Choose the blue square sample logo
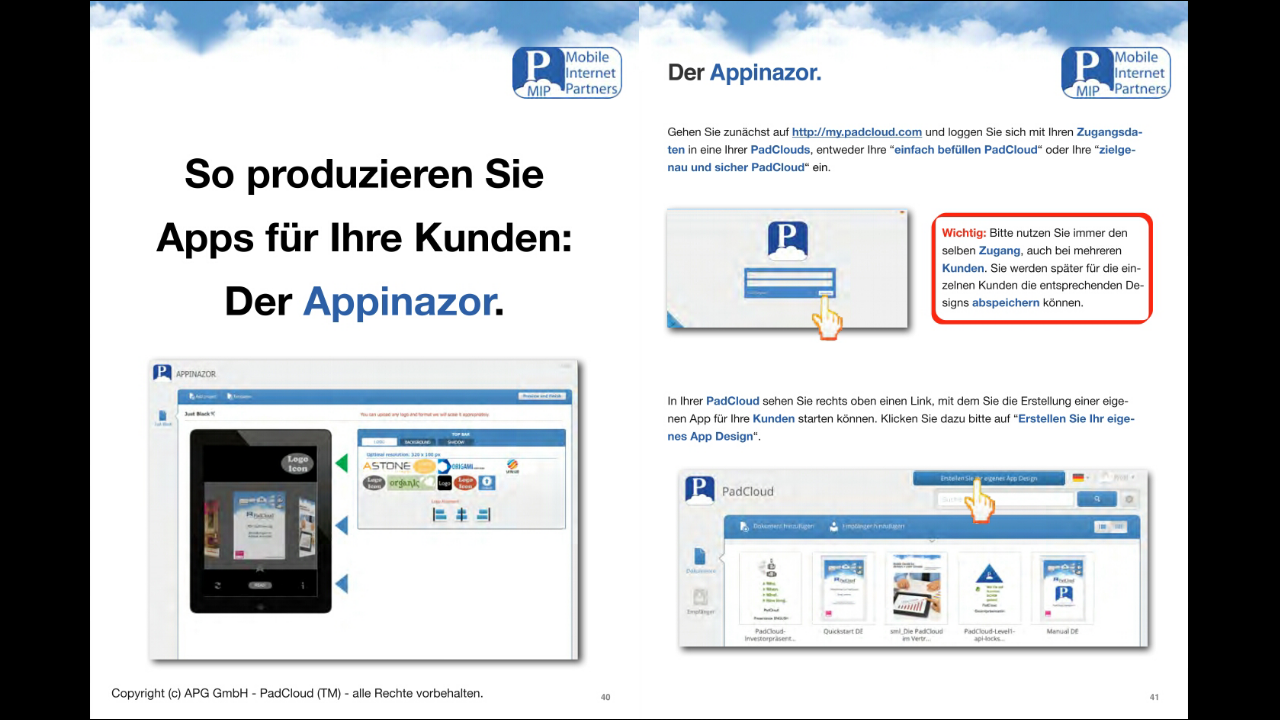This screenshot has width=1280, height=720. (x=487, y=482)
